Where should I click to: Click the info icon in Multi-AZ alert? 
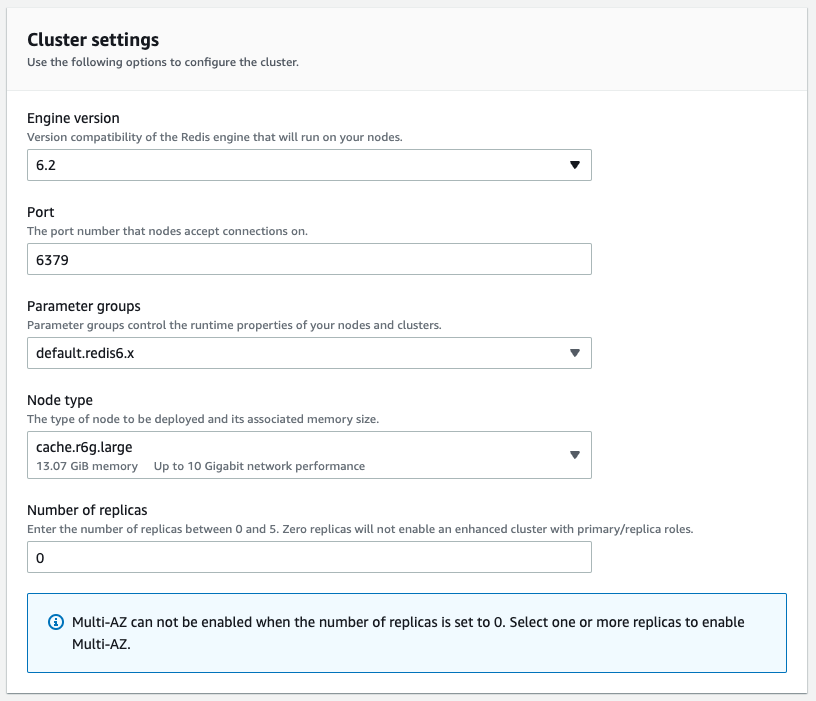coord(56,622)
